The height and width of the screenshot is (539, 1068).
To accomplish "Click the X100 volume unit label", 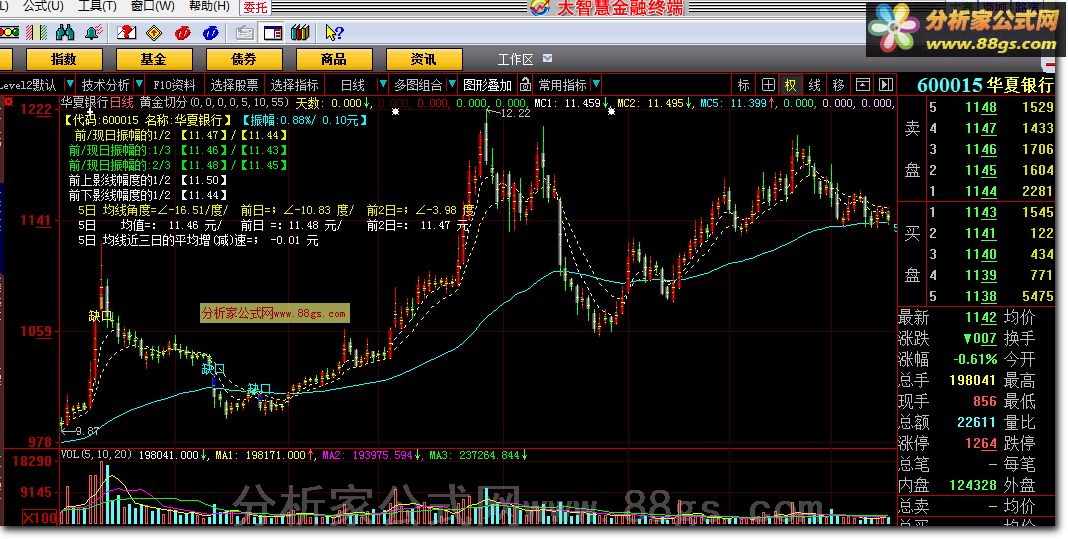I will [x=40, y=518].
